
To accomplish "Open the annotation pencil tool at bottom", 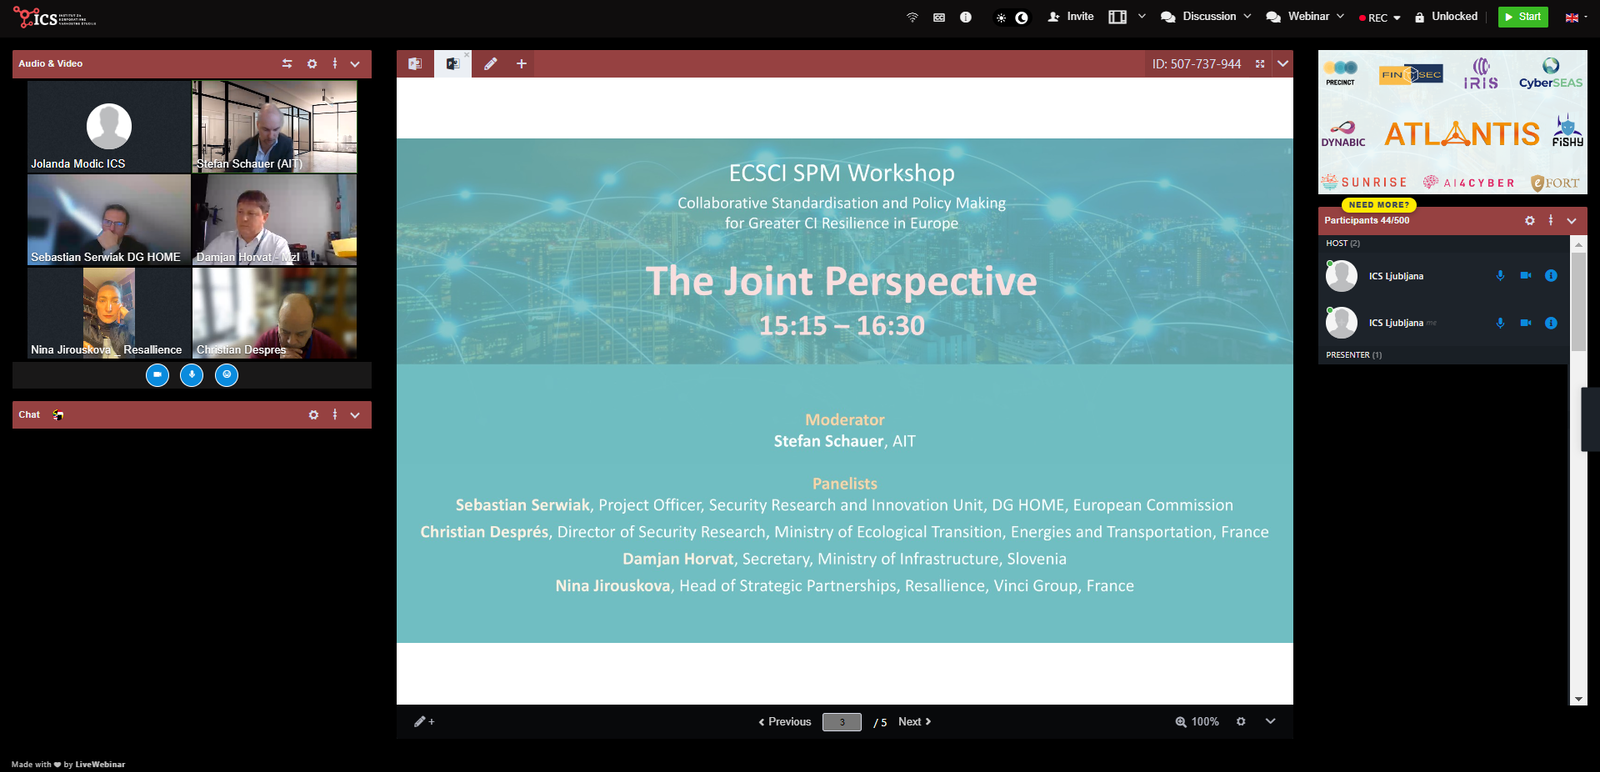I will coord(424,722).
